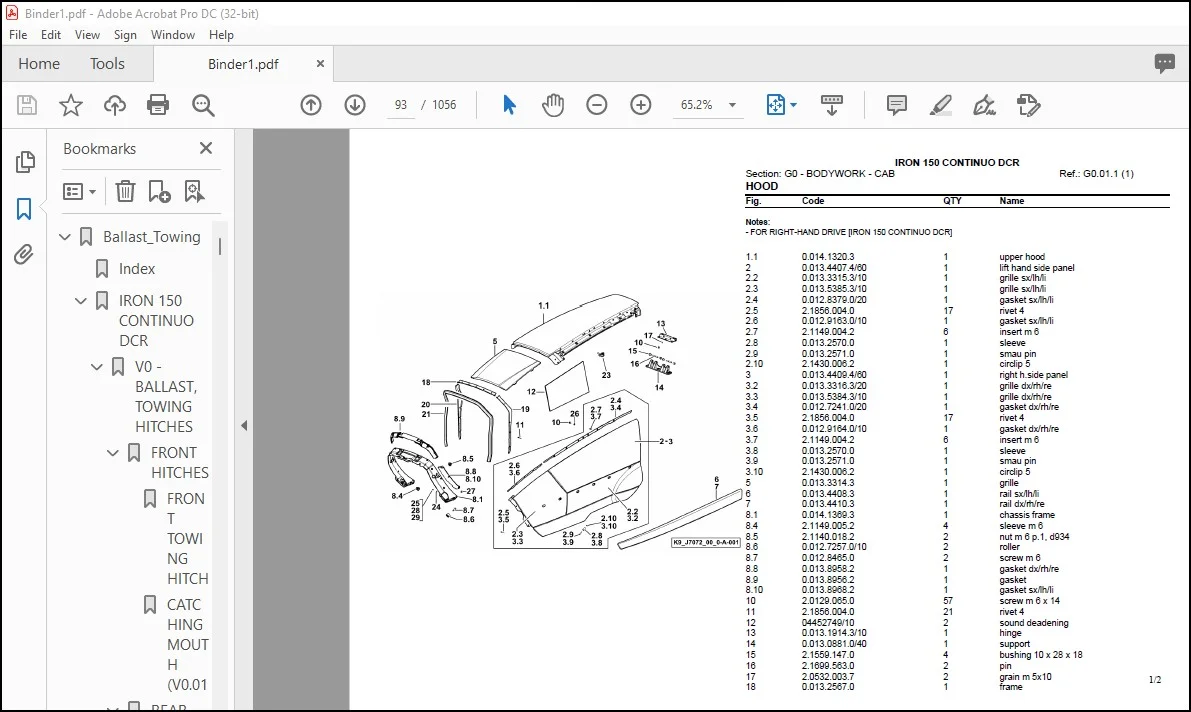Click the upload to cloud icon

[x=115, y=105]
